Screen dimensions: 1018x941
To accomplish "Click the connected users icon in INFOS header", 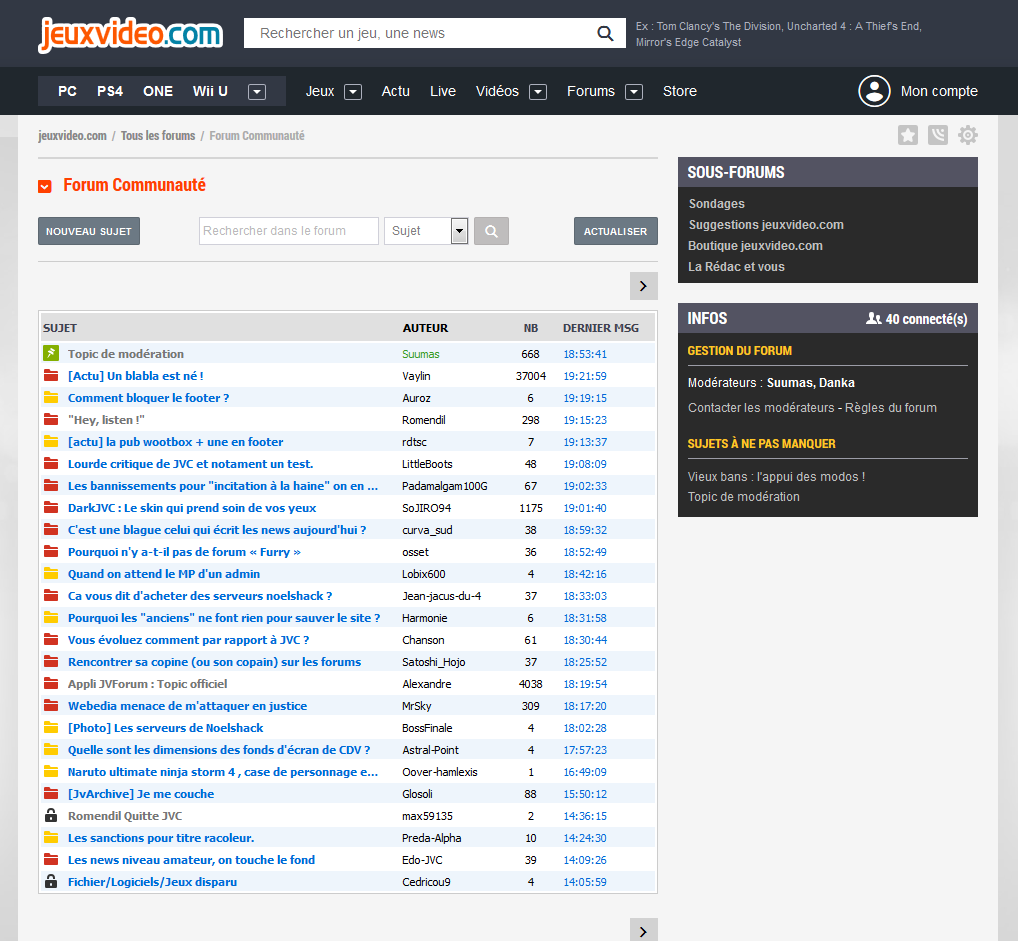I will click(874, 318).
